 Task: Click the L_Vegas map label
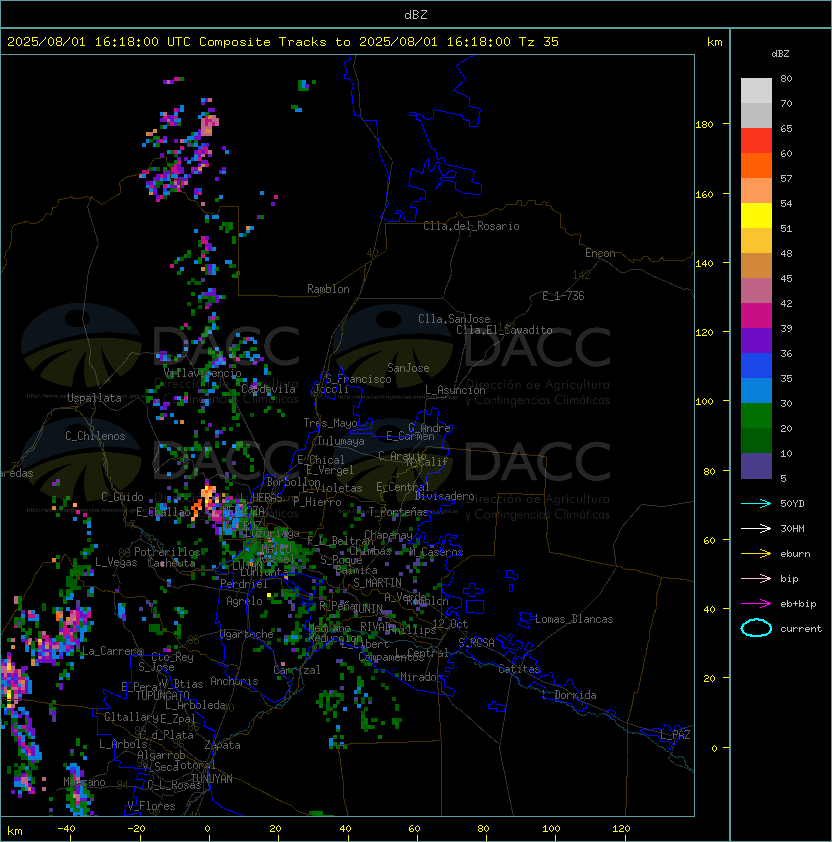pos(116,562)
